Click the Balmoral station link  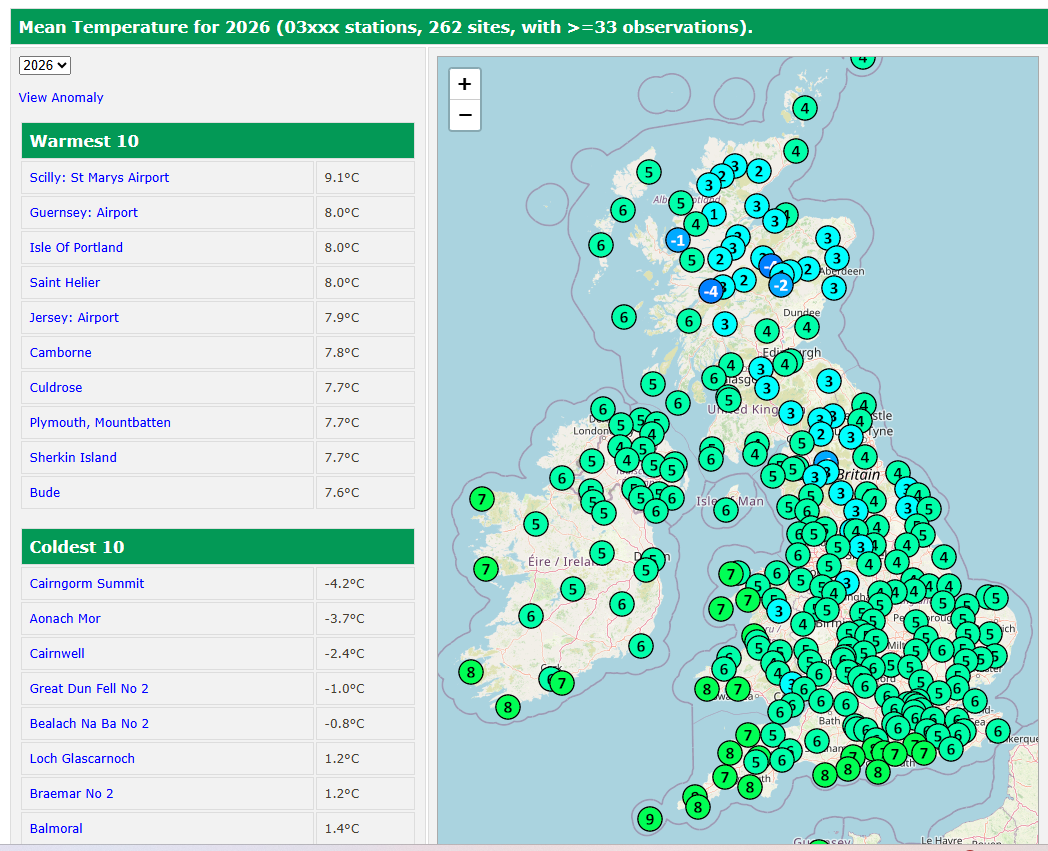point(56,828)
